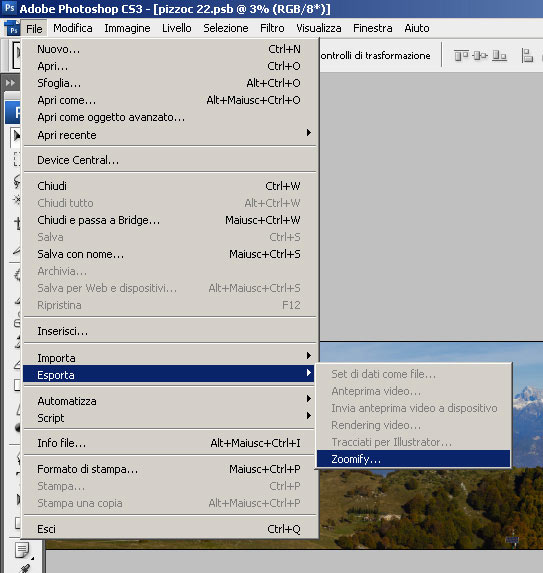This screenshot has height=573, width=543.
Task: Click Rendering video... submenu entry
Action: 413,425
